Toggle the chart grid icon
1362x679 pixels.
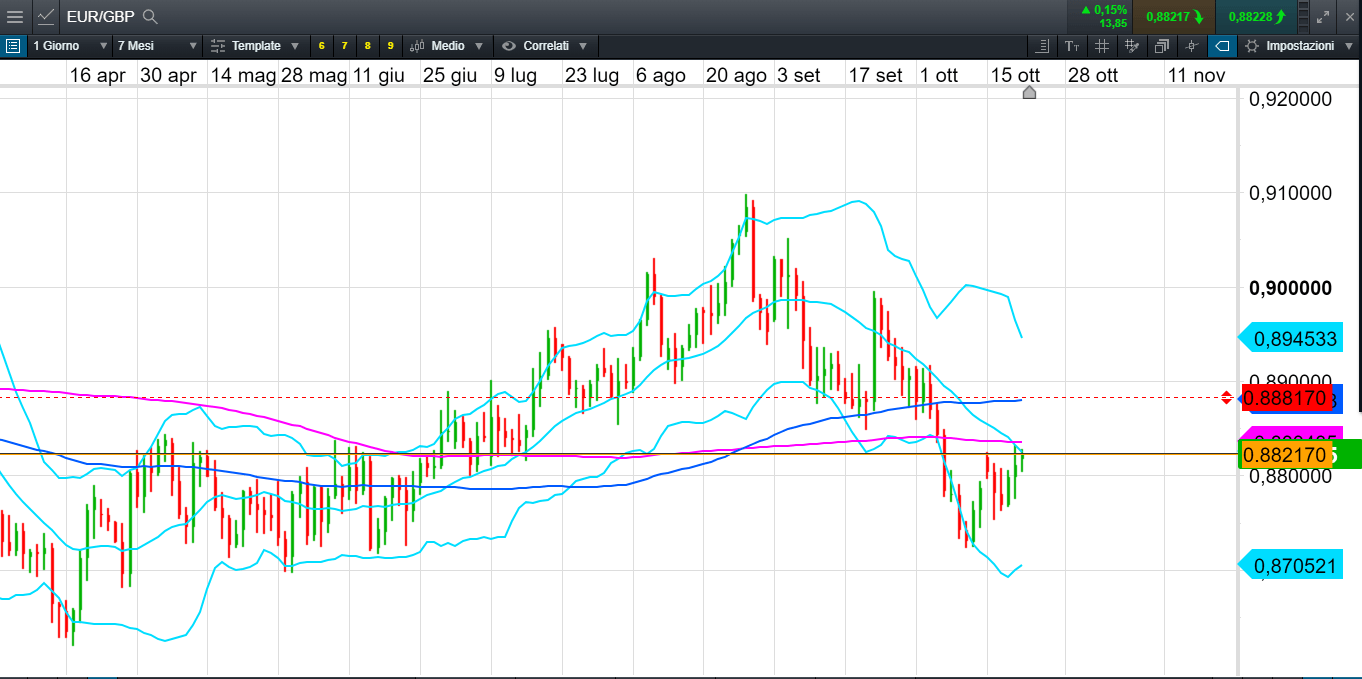[x=1101, y=46]
